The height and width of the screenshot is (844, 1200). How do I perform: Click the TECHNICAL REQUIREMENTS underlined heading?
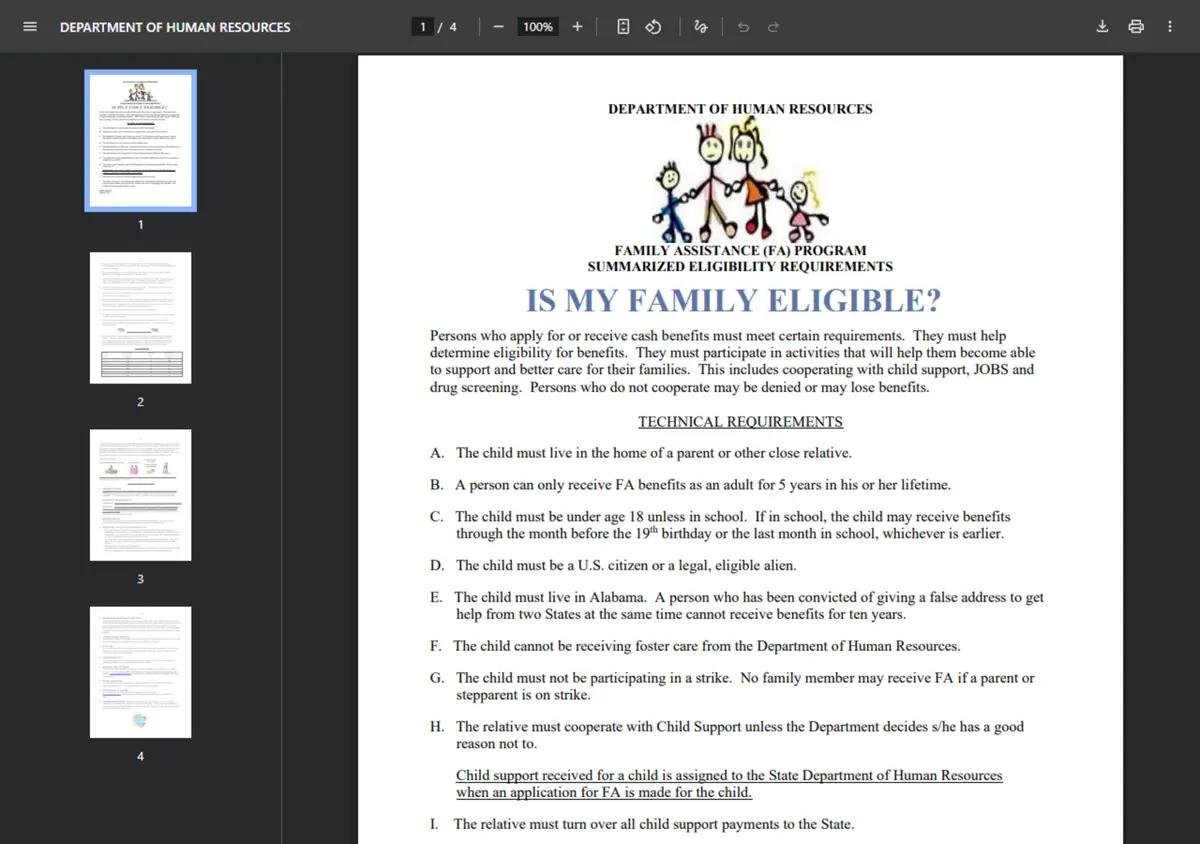740,422
